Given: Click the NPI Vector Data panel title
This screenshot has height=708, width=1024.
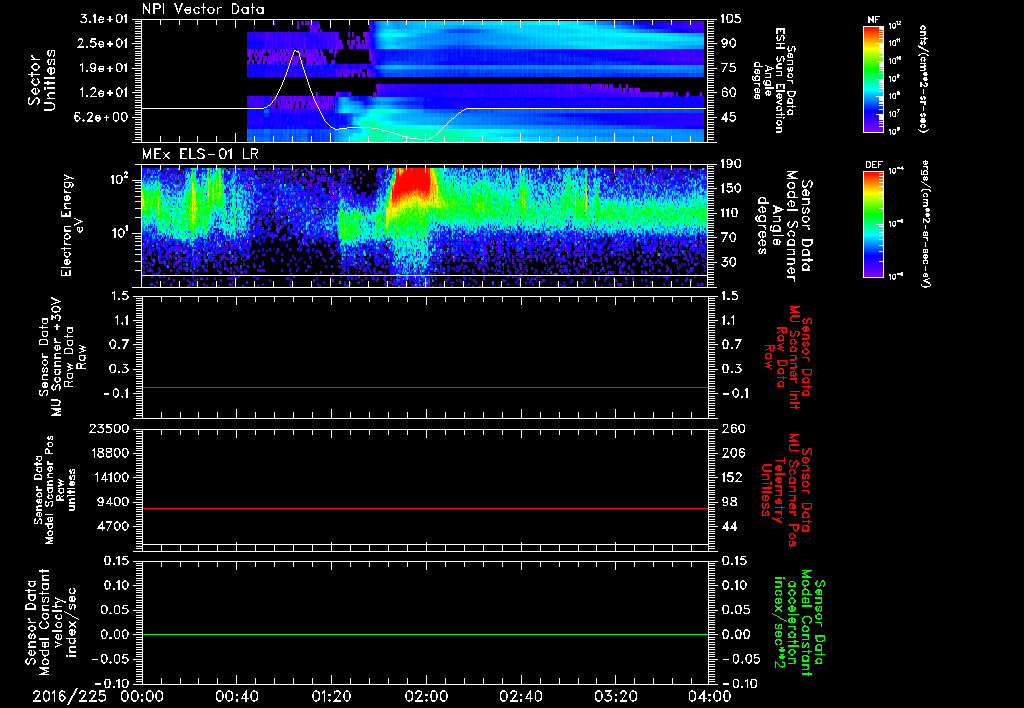Looking at the screenshot, I should click(x=204, y=9).
